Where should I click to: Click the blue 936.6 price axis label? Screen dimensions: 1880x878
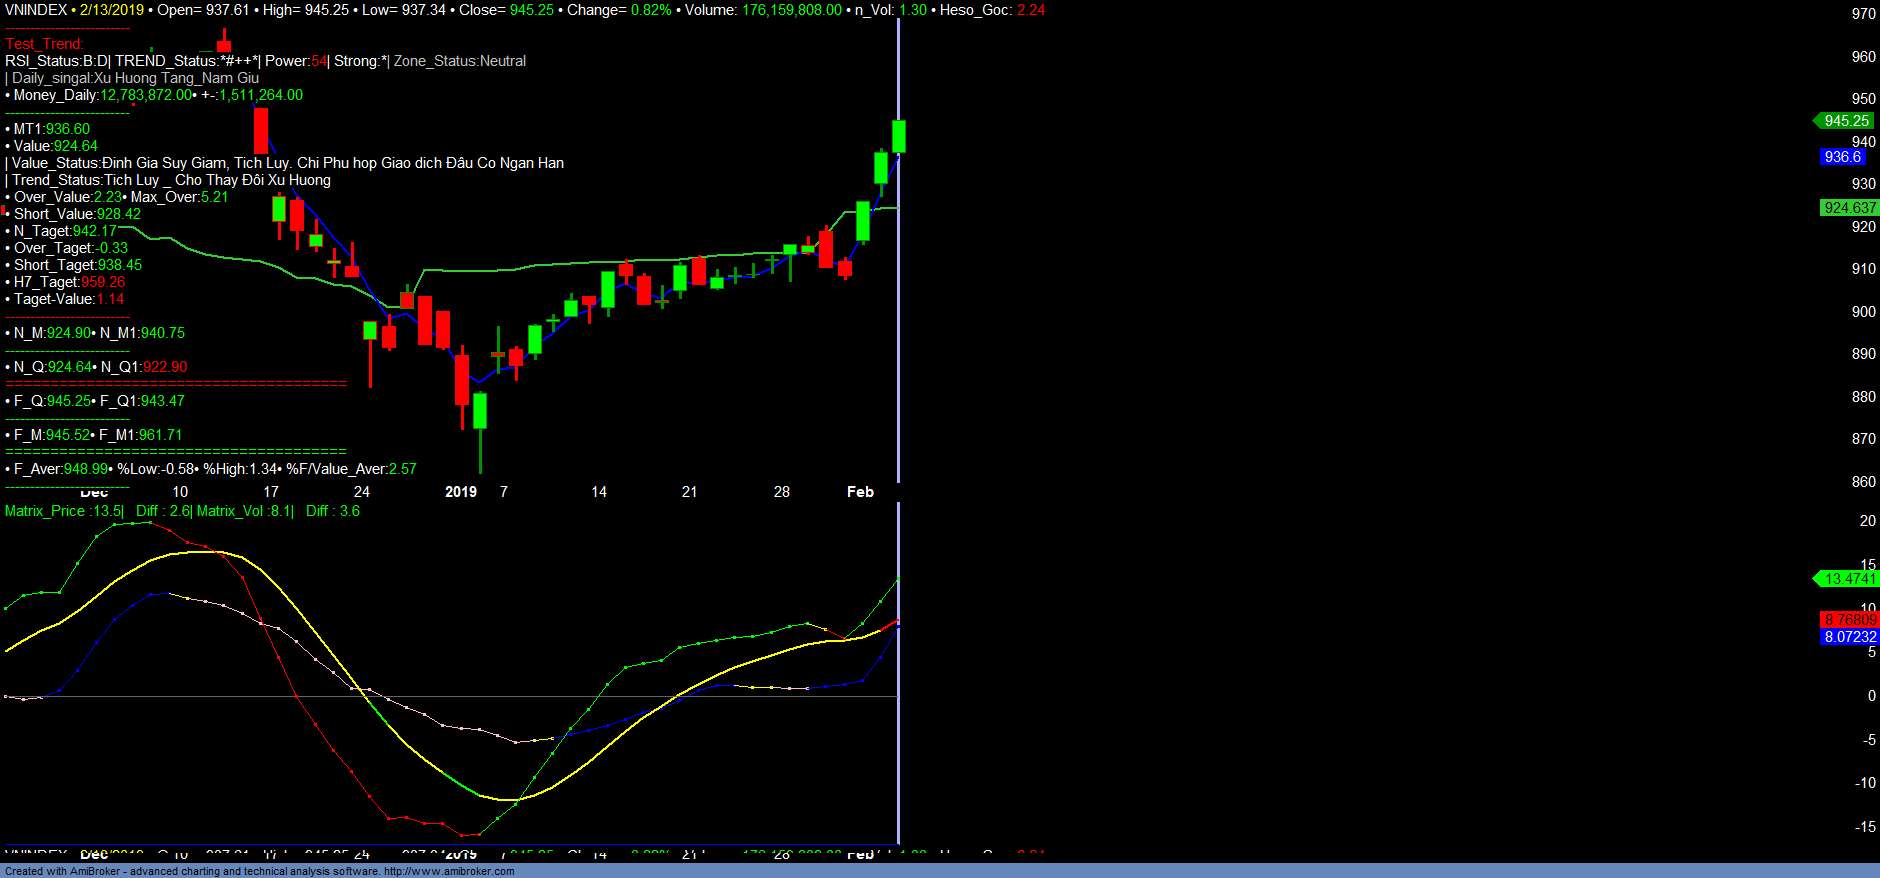pyautogui.click(x=1842, y=157)
